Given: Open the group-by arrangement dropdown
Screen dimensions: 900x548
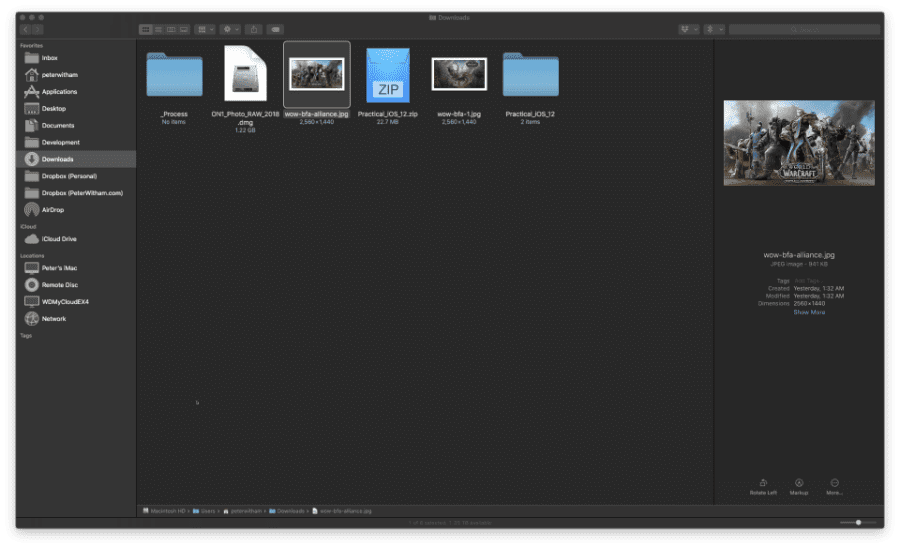Looking at the screenshot, I should pyautogui.click(x=205, y=29).
